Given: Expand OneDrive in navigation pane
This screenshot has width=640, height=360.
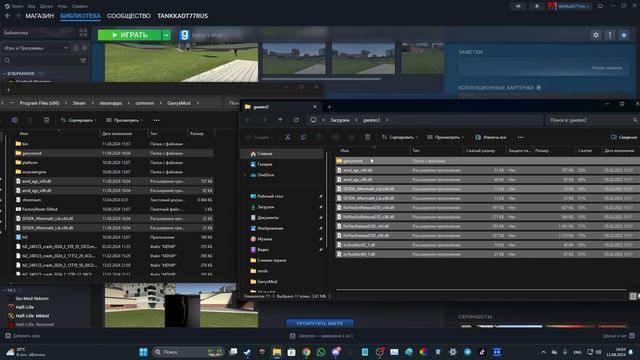Looking at the screenshot, I should (245, 175).
